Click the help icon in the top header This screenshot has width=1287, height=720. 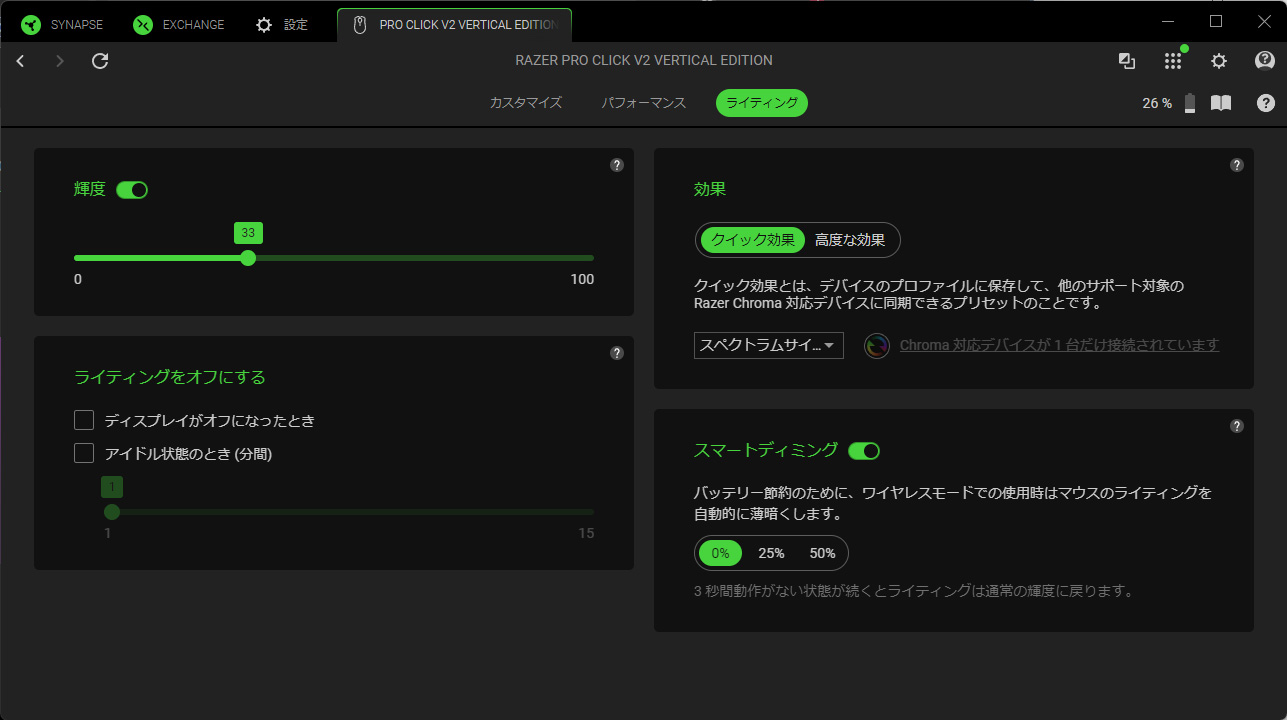pos(1265,61)
